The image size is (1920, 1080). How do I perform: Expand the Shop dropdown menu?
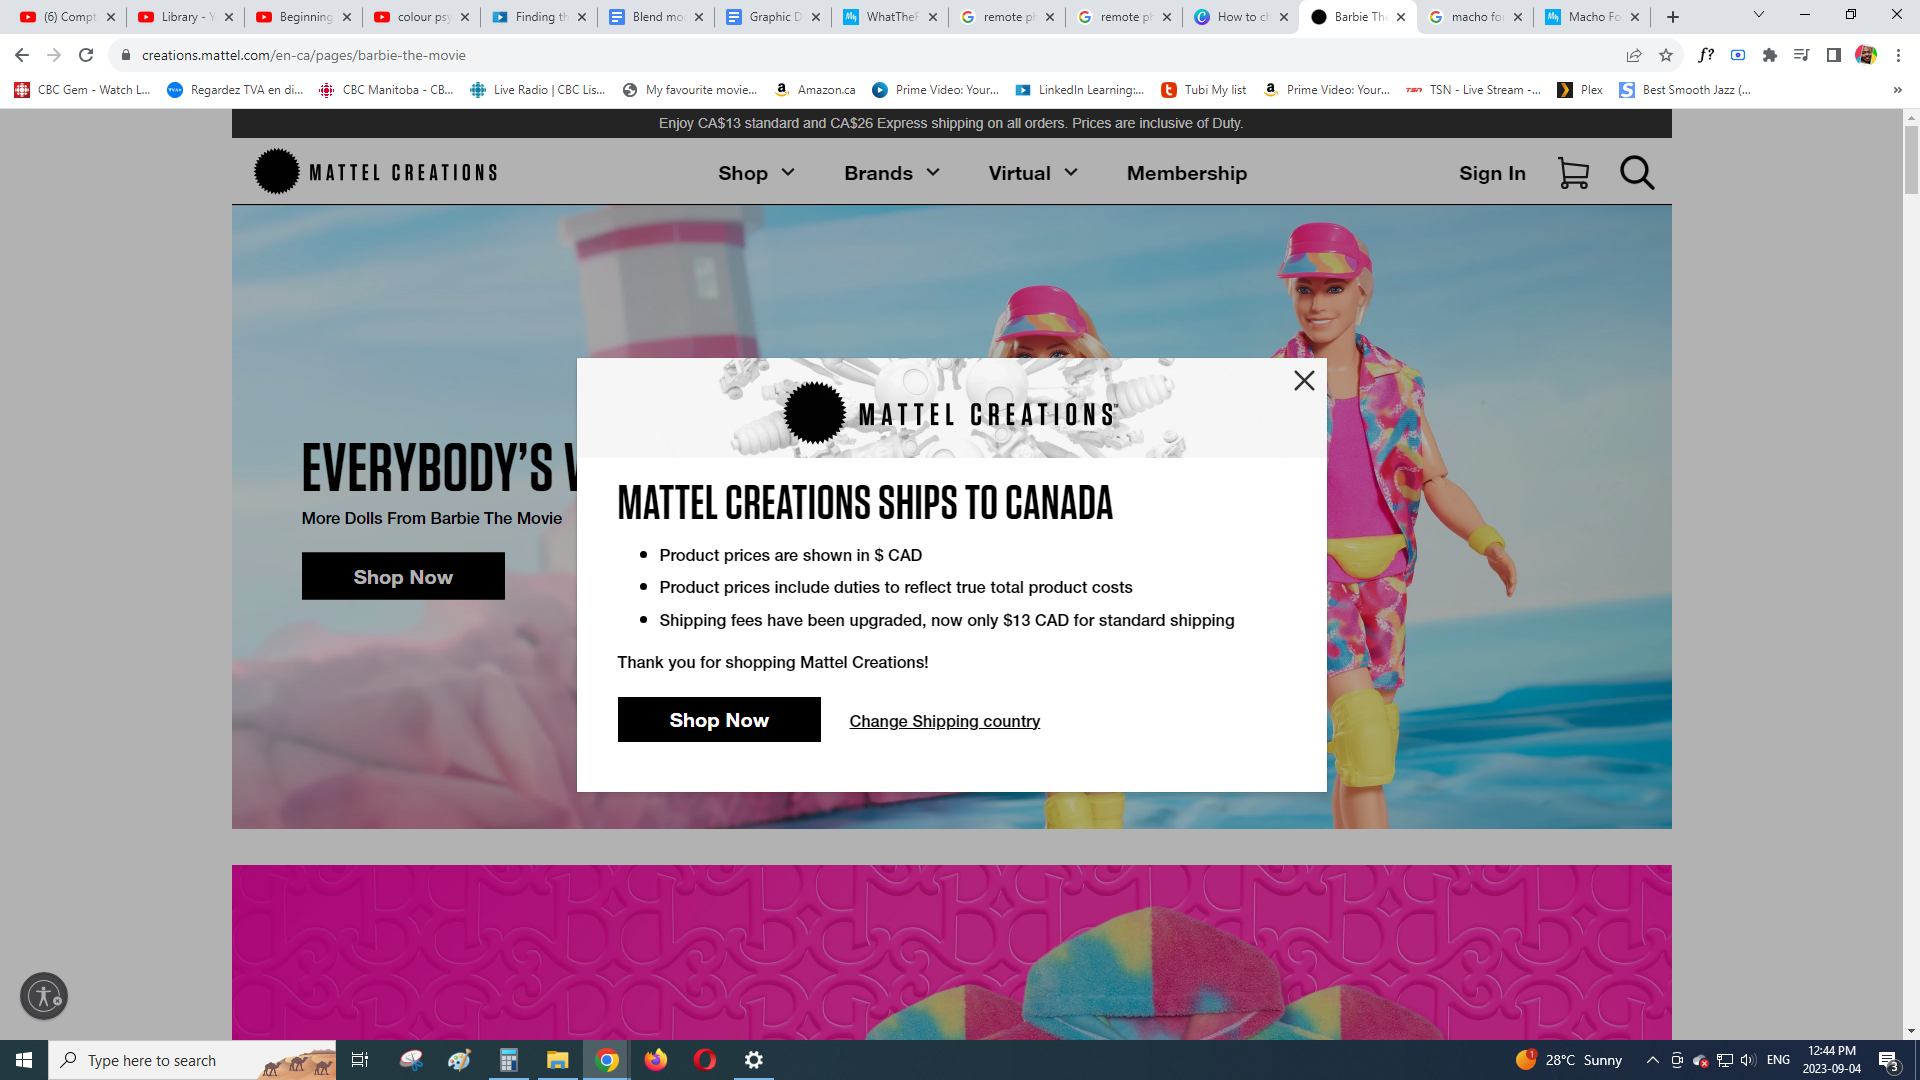pyautogui.click(x=756, y=173)
